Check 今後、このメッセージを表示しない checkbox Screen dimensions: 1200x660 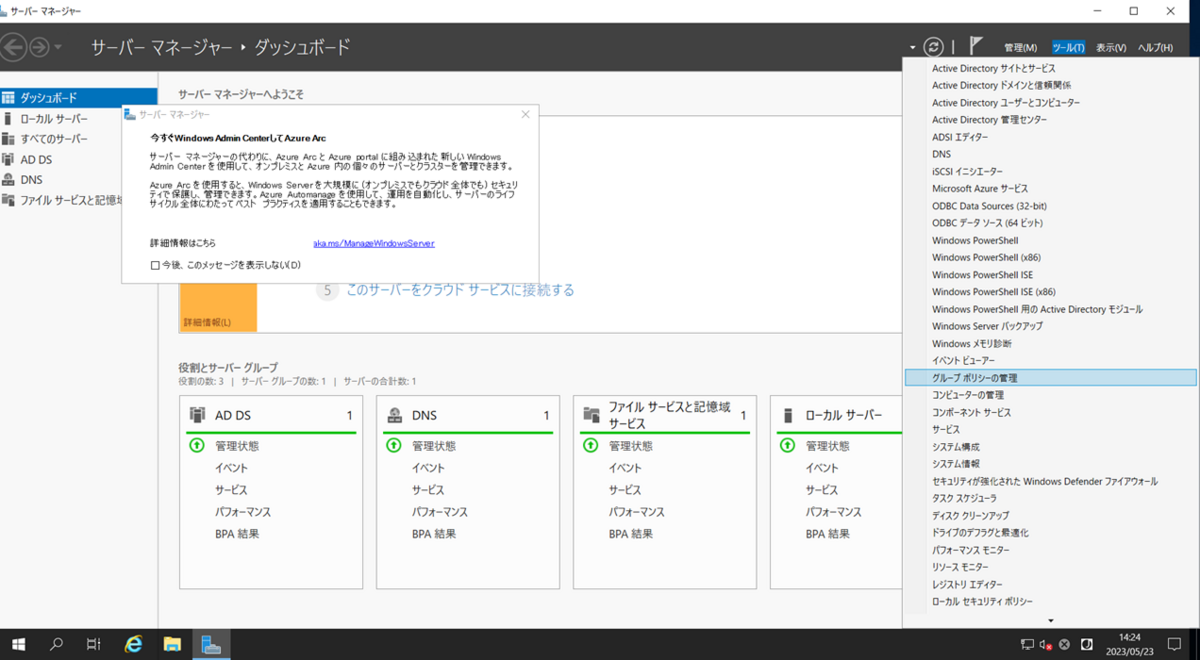pyautogui.click(x=155, y=265)
